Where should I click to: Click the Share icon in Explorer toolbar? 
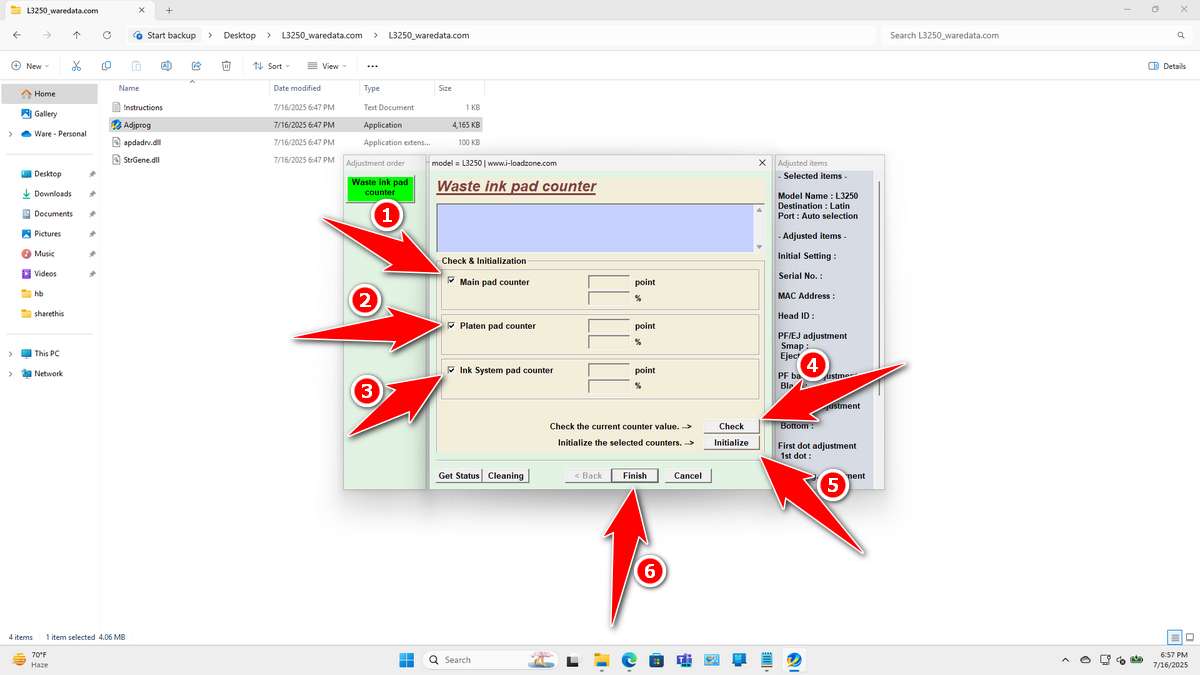point(196,66)
